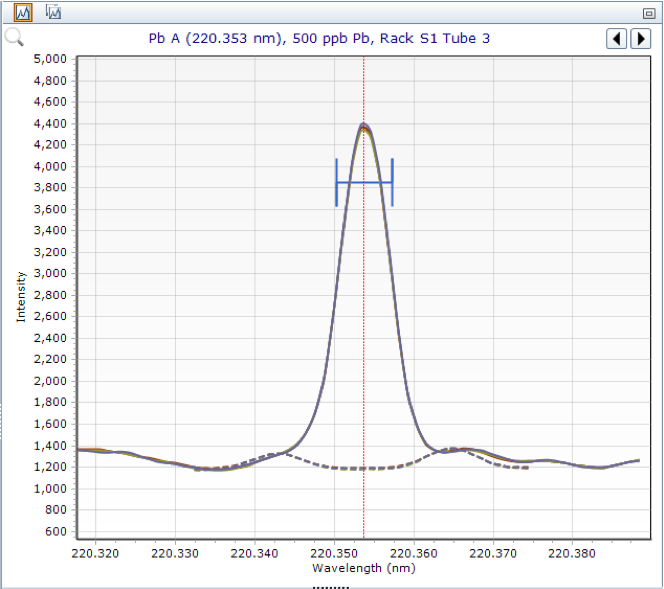
Task: Click the Intensity axis label
Action: pyautogui.click(x=21, y=297)
